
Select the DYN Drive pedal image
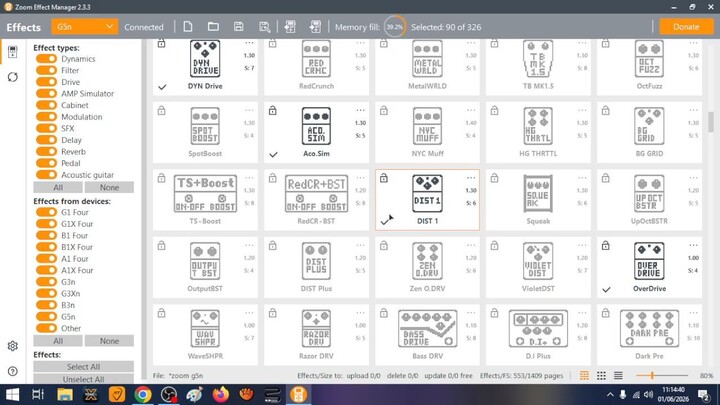pyautogui.click(x=205, y=58)
